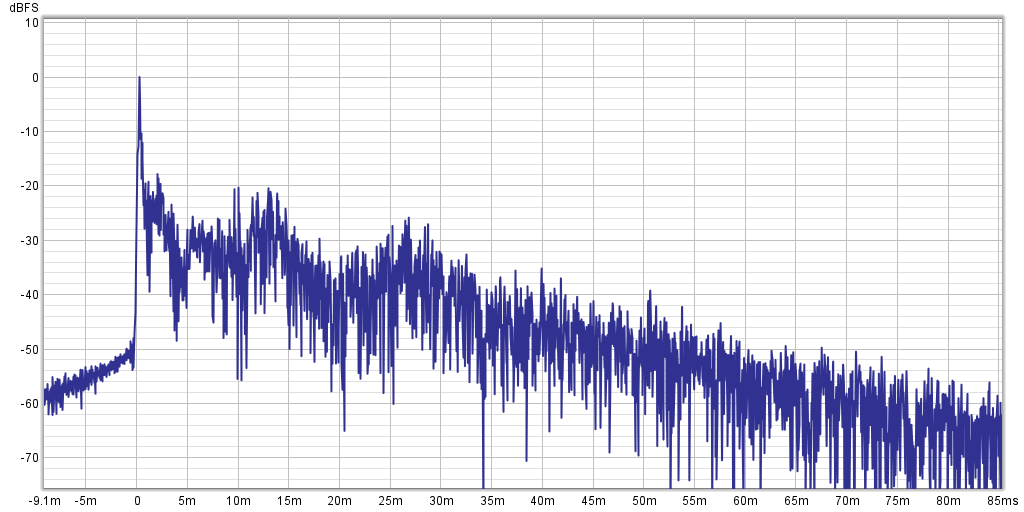This screenshot has height=512, width=1024.
Task: Click the 0 dB vertical axis label
Action: point(35,77)
